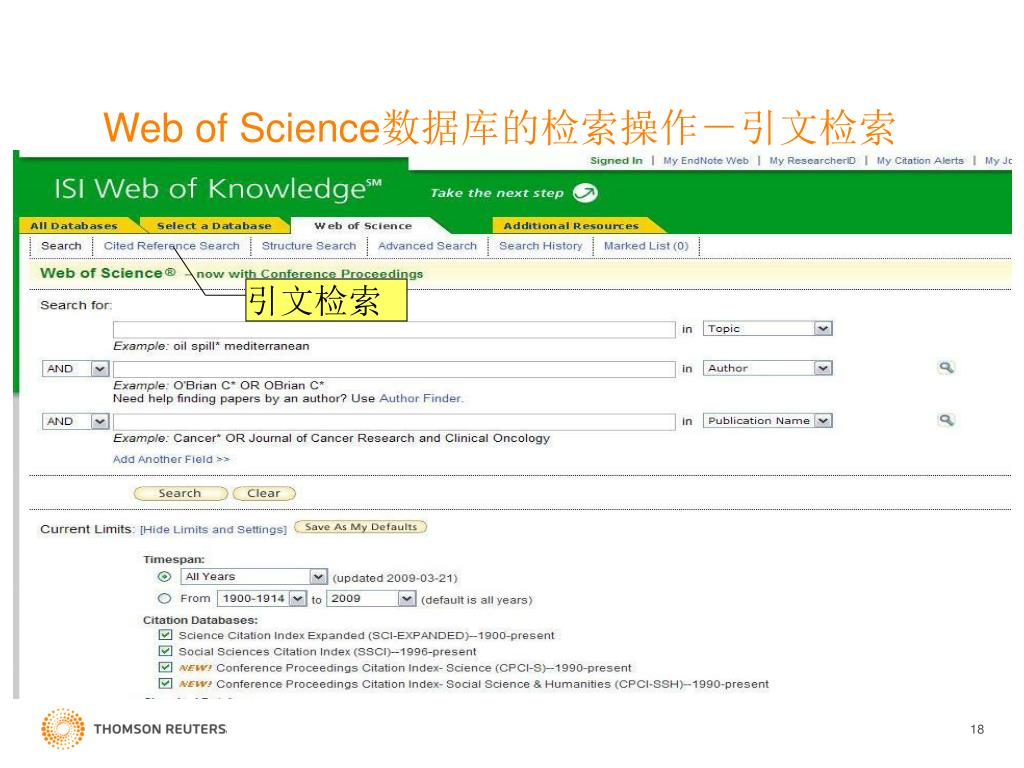Open Structure Search
The width and height of the screenshot is (1024, 768).
pyautogui.click(x=309, y=246)
